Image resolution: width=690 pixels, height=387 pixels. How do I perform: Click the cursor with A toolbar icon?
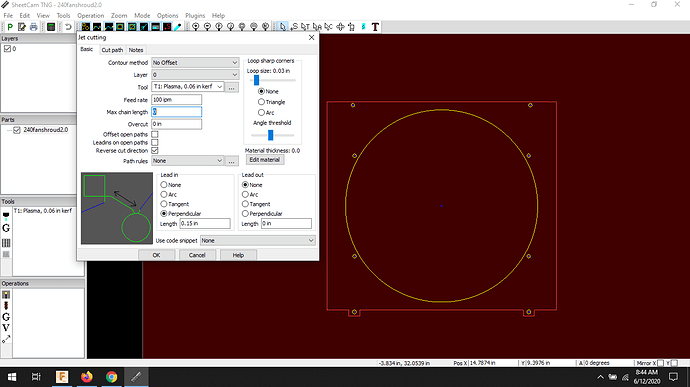(317, 27)
